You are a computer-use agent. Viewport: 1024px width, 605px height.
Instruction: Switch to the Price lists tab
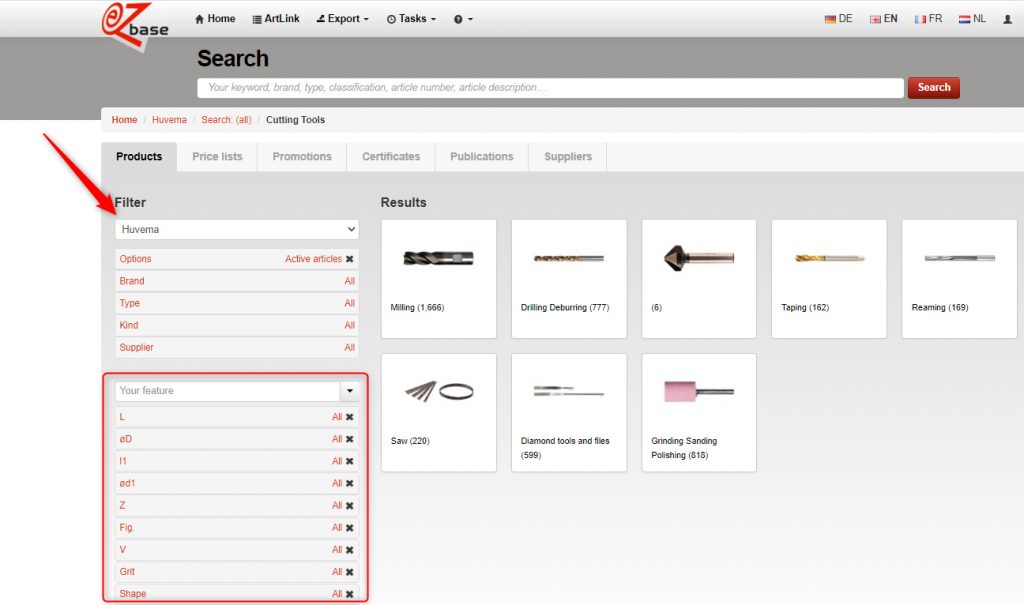coord(217,157)
